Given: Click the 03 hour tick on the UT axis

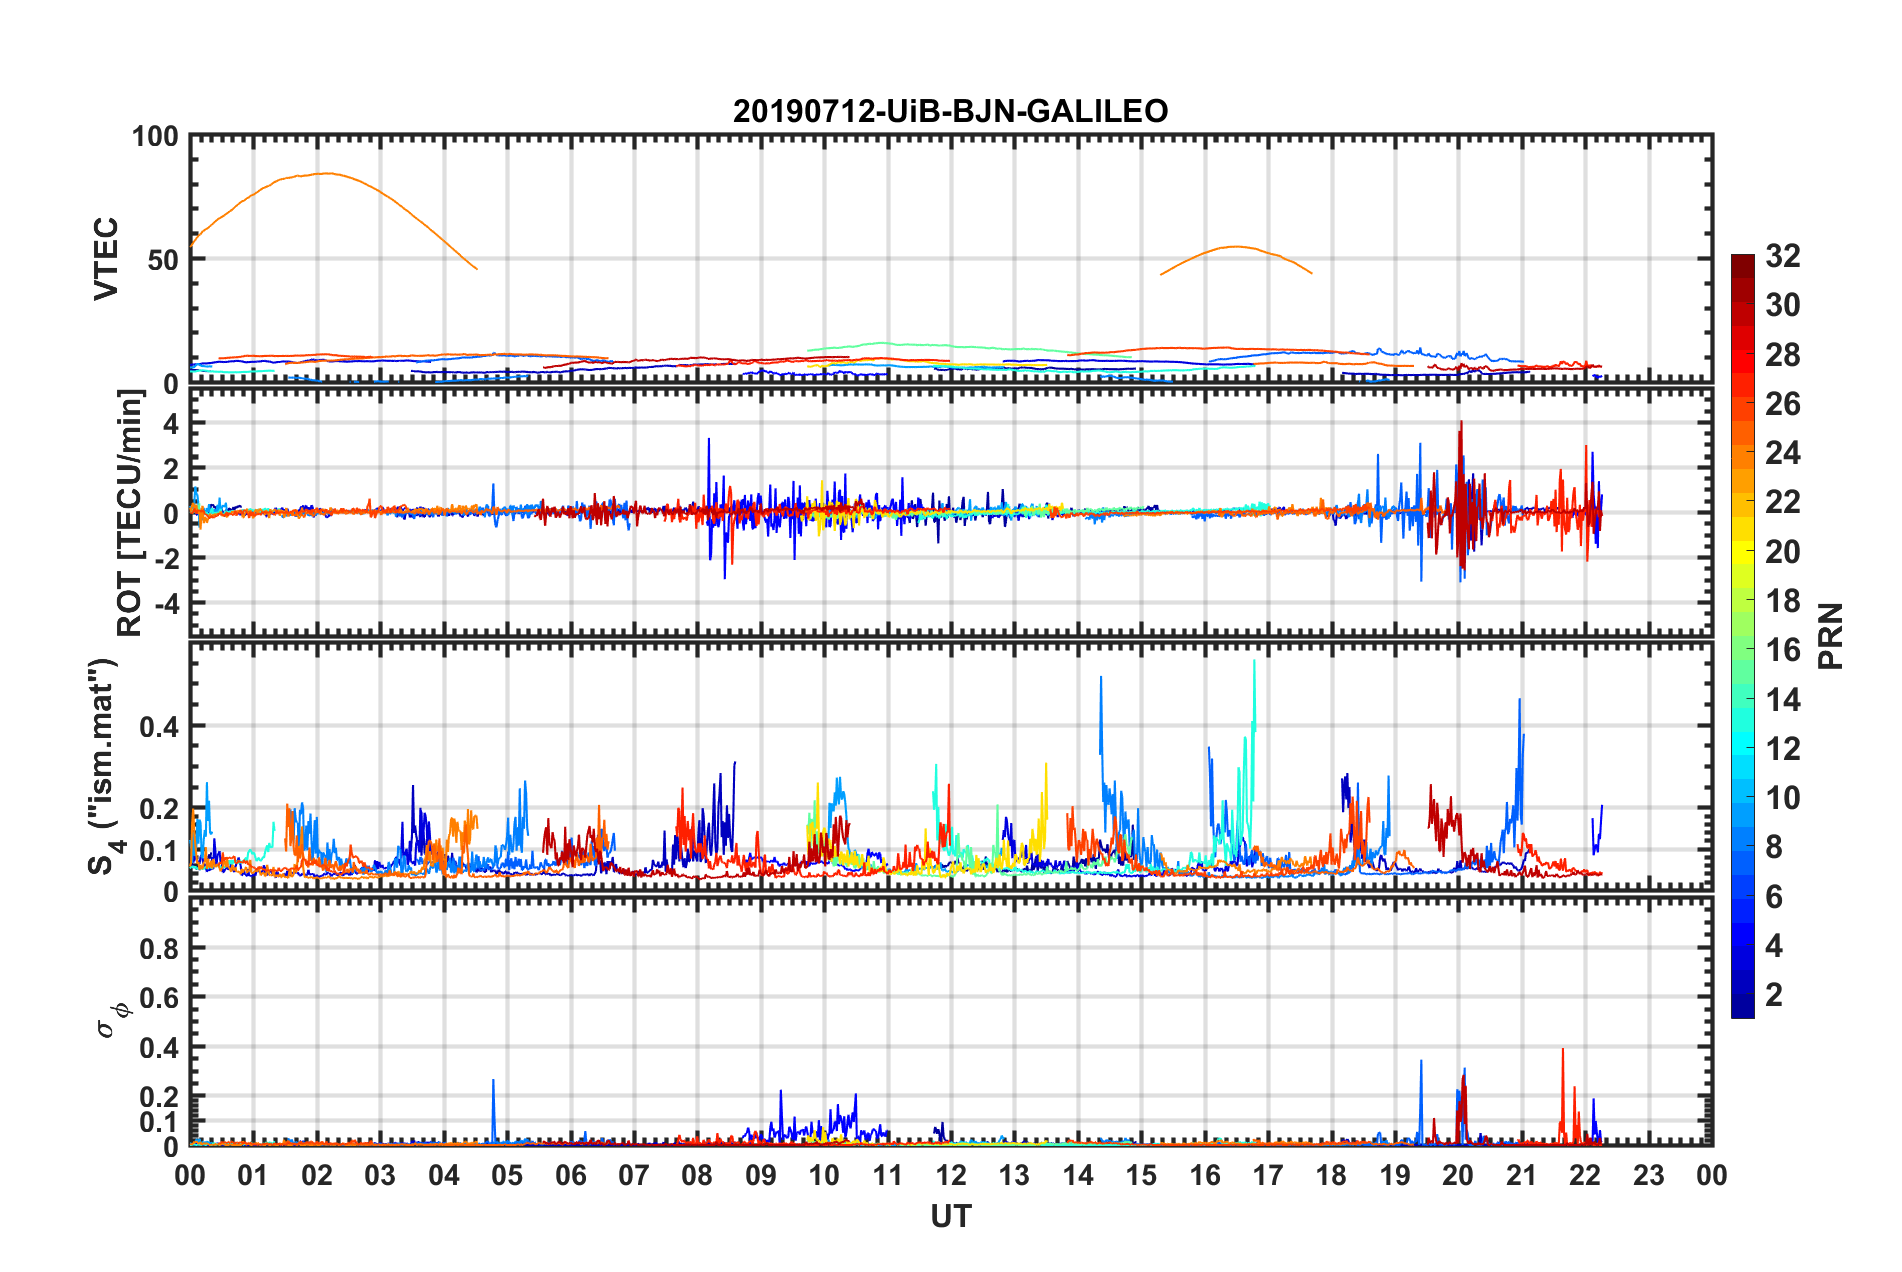Looking at the screenshot, I should [380, 1175].
